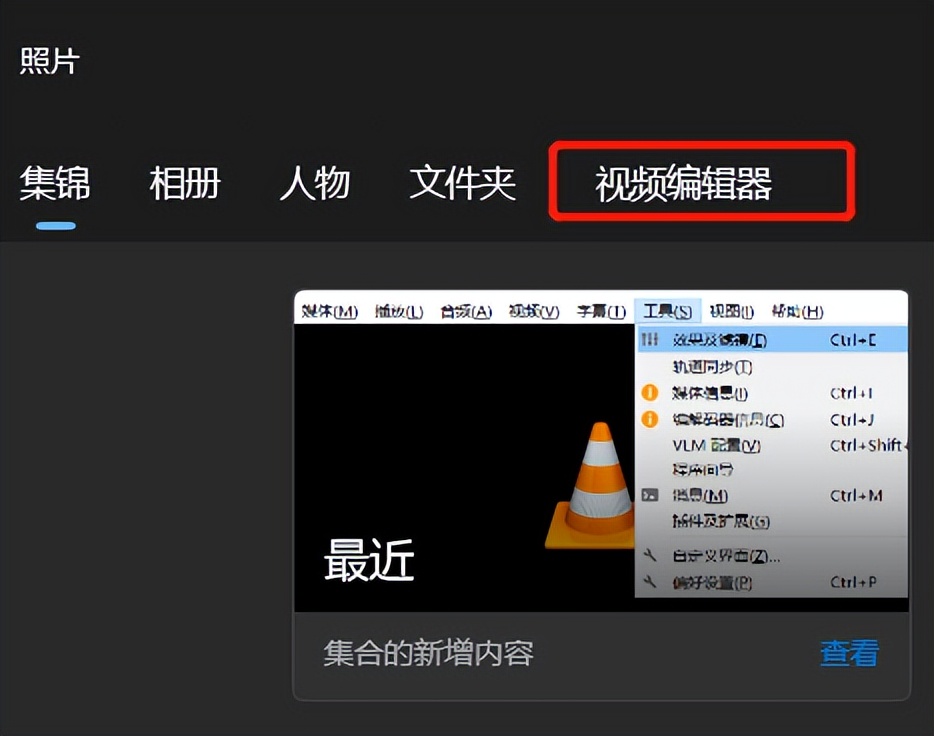Open the 消息 log via its icon
Image resolution: width=934 pixels, height=736 pixels.
click(x=650, y=496)
